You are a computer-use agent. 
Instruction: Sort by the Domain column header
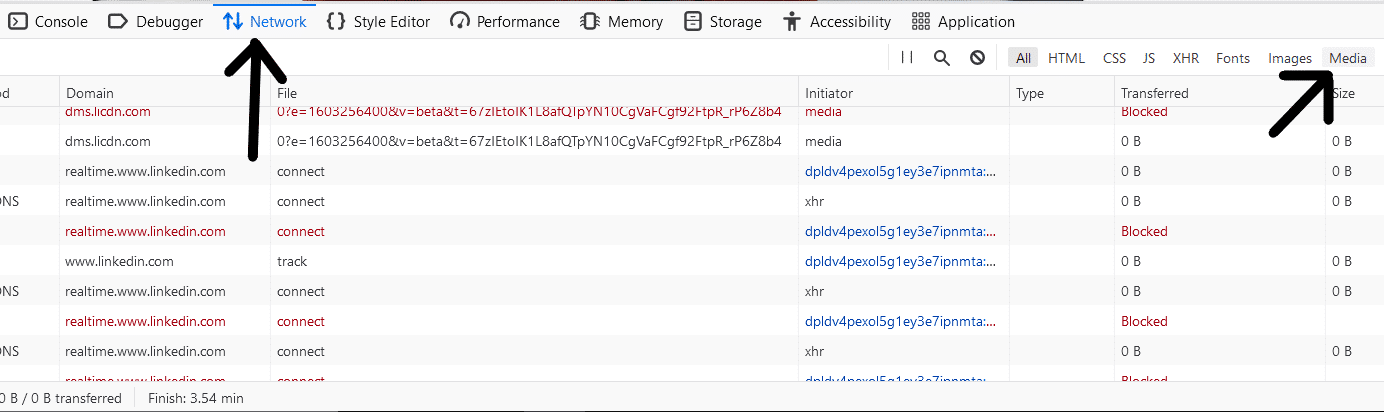(x=165, y=93)
